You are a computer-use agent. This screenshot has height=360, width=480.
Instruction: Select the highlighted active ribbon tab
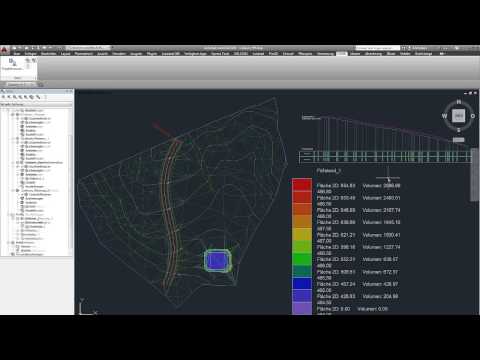coord(342,53)
